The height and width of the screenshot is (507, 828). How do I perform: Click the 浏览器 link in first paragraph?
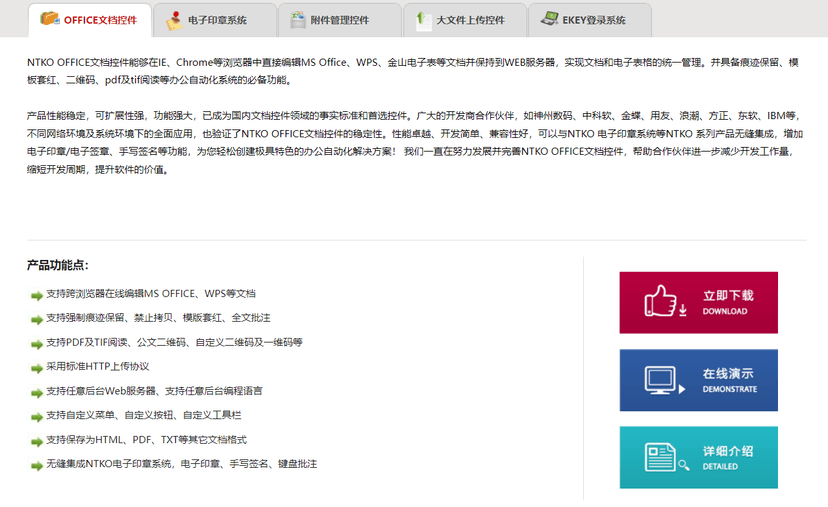[x=237, y=63]
